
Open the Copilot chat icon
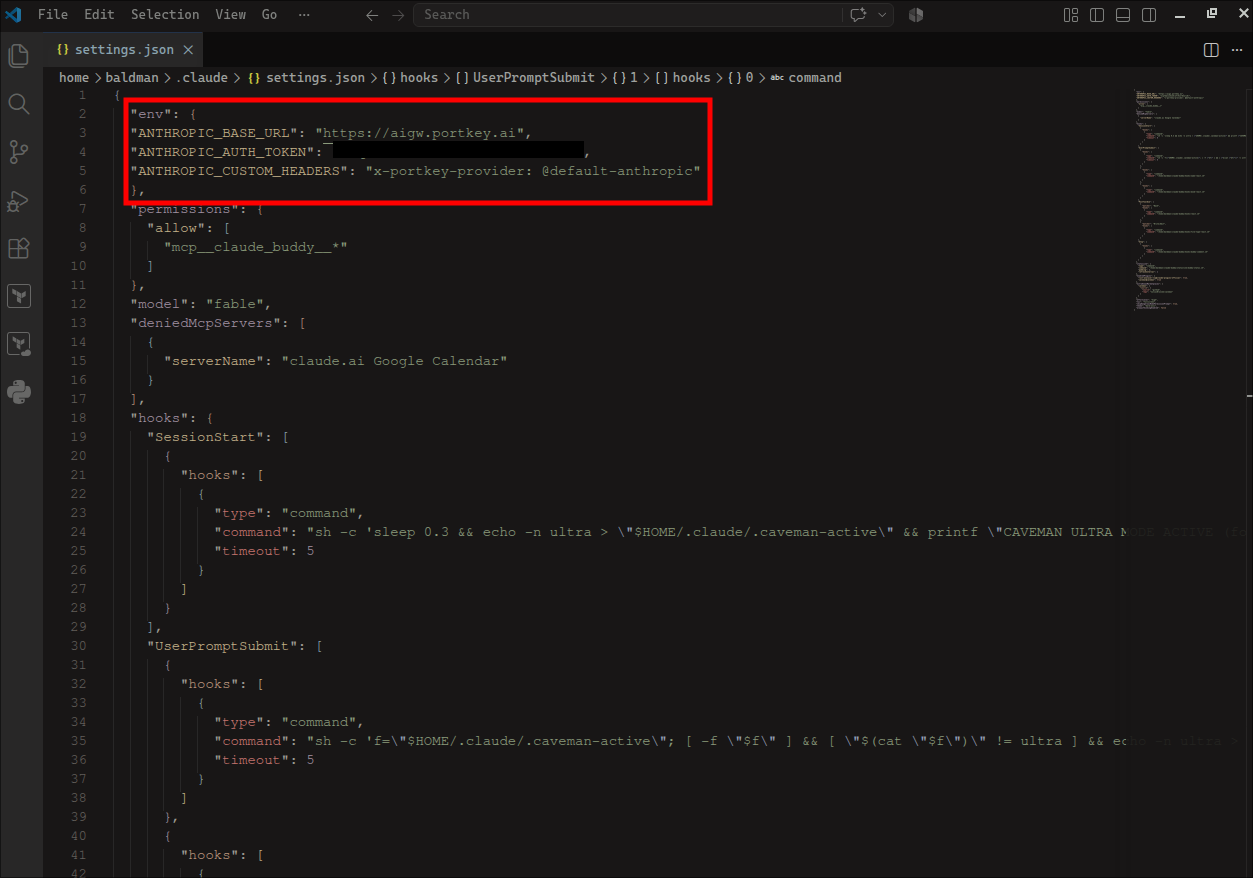pos(857,15)
